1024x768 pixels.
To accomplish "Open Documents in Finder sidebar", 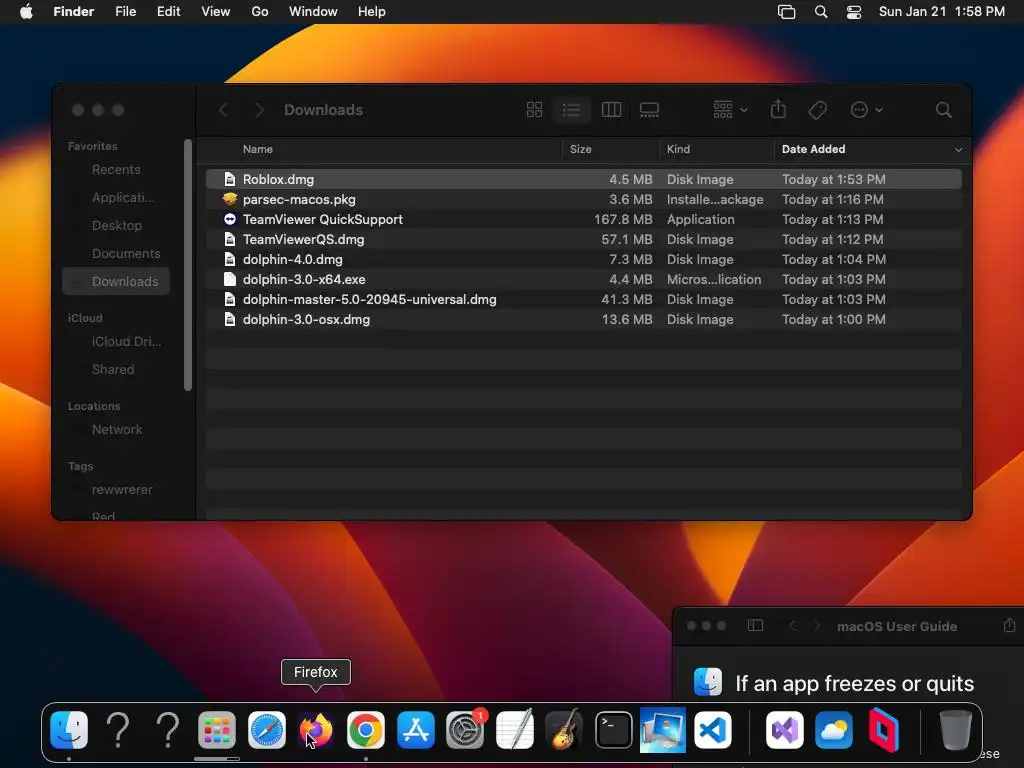I will tap(116, 253).
